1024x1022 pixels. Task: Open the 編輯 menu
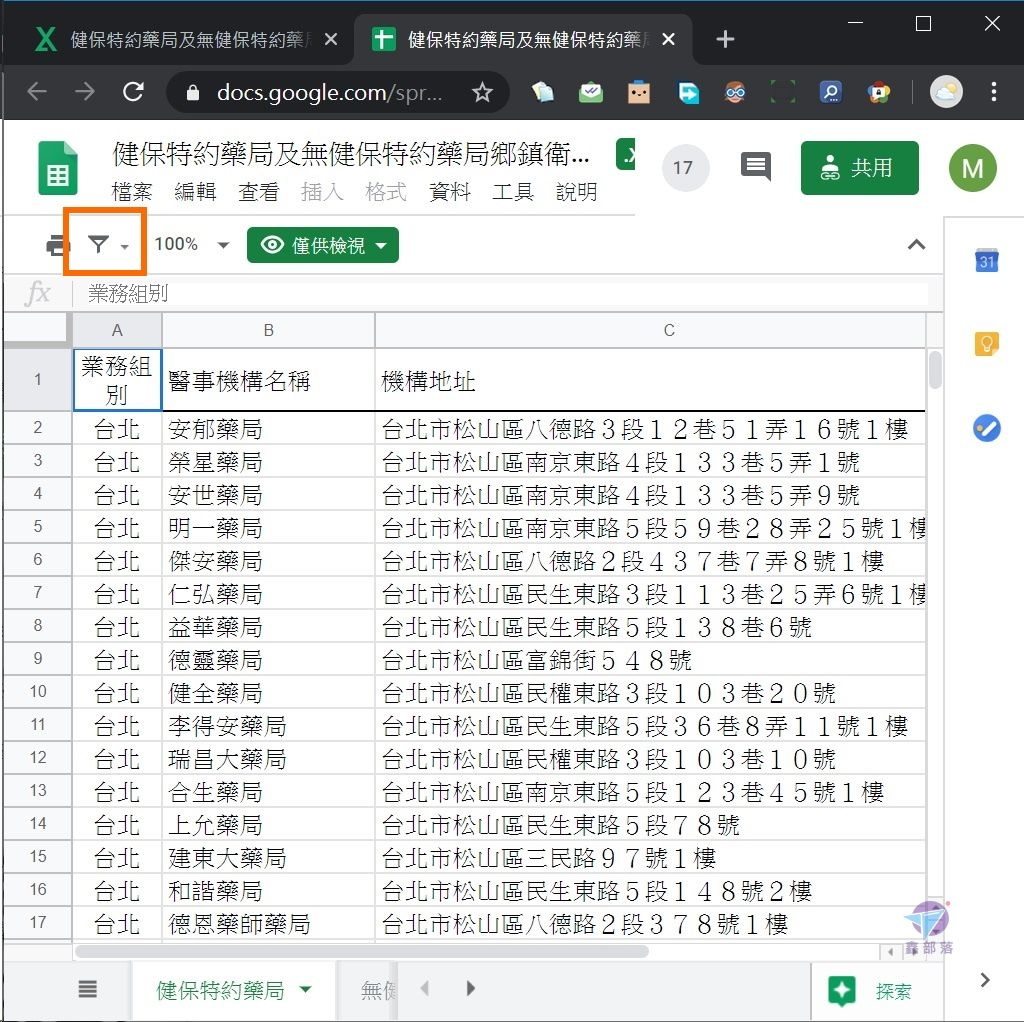tap(195, 191)
